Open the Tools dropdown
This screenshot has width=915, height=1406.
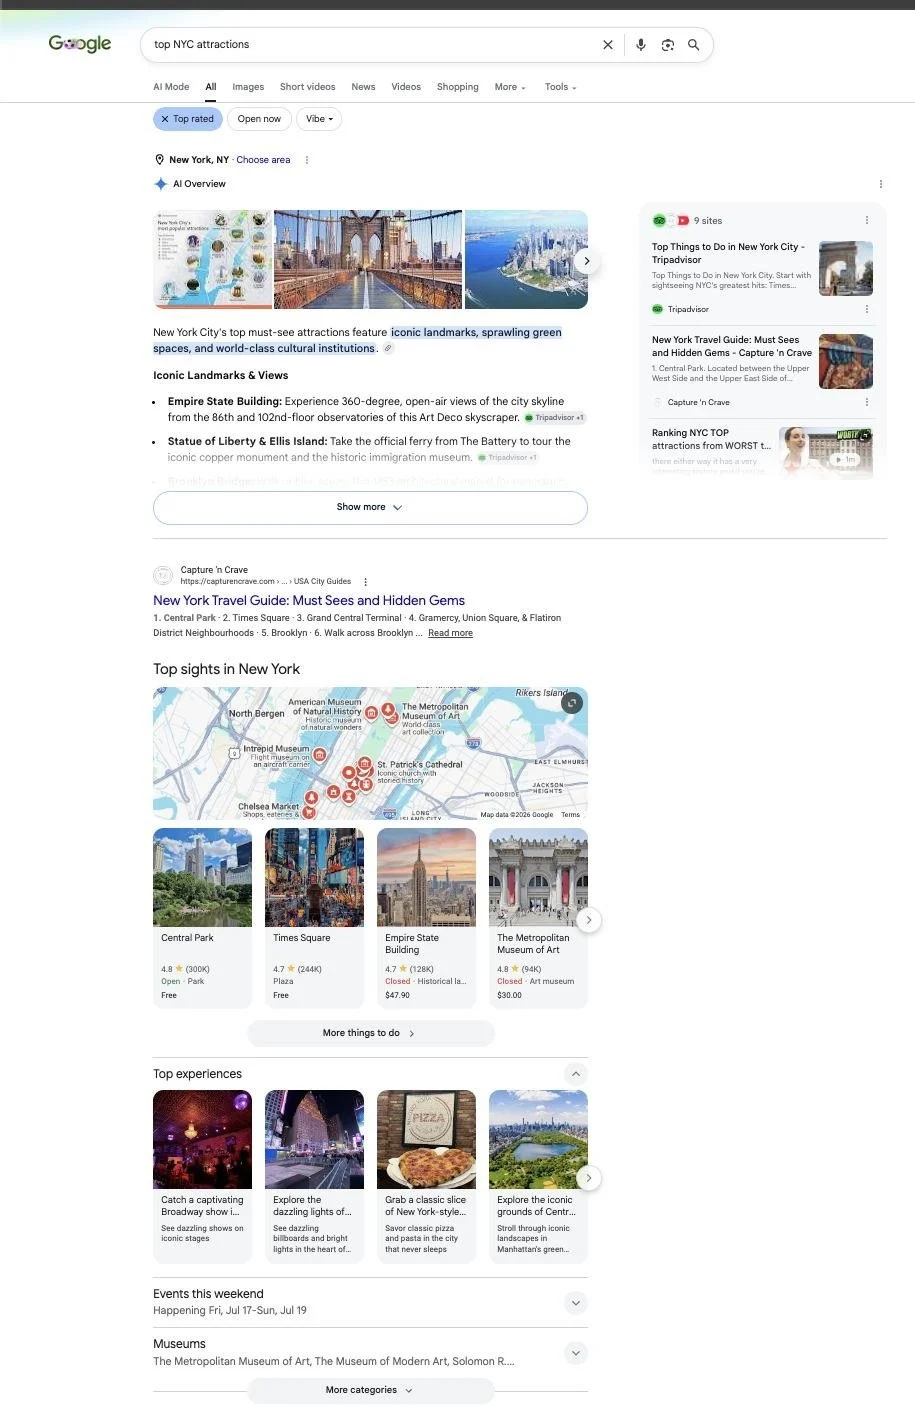click(560, 87)
